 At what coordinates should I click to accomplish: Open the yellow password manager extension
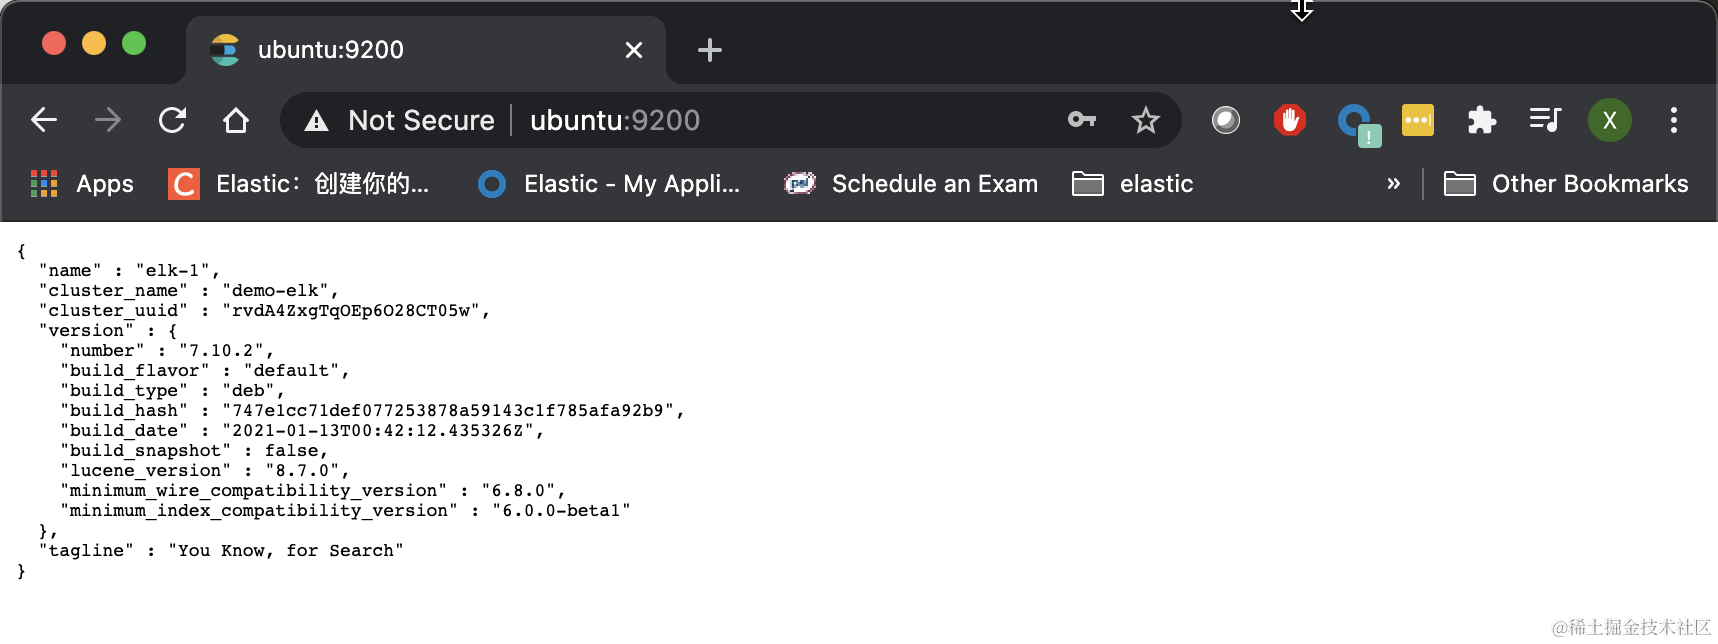tap(1418, 120)
